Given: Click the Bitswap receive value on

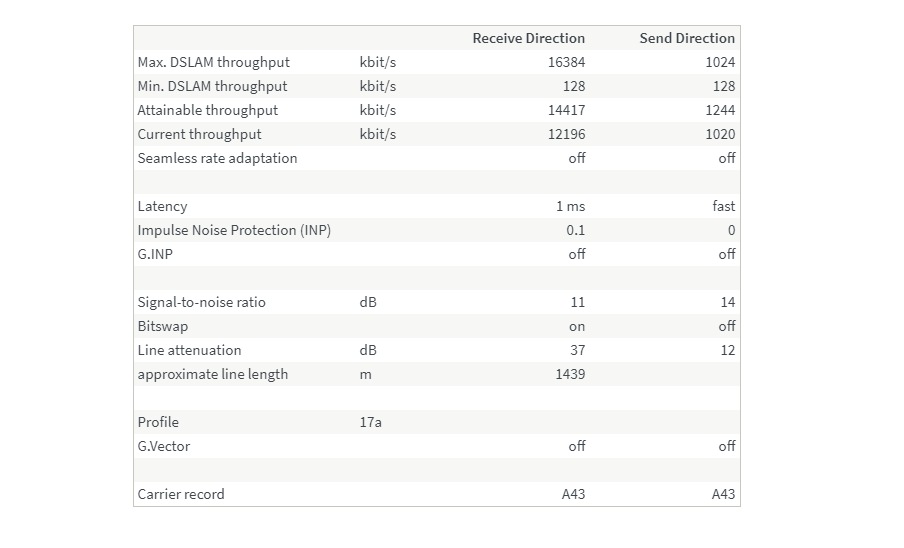Looking at the screenshot, I should (x=577, y=327).
